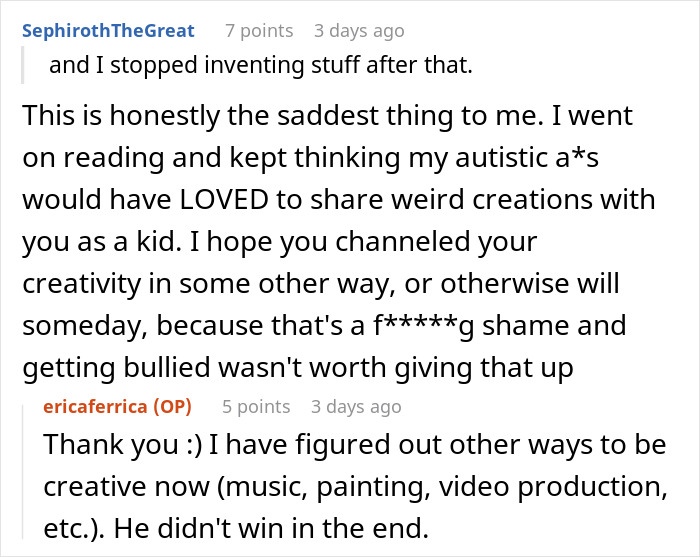The width and height of the screenshot is (700, 557).
Task: Click the 5 points score on the reply
Action: pyautogui.click(x=256, y=406)
